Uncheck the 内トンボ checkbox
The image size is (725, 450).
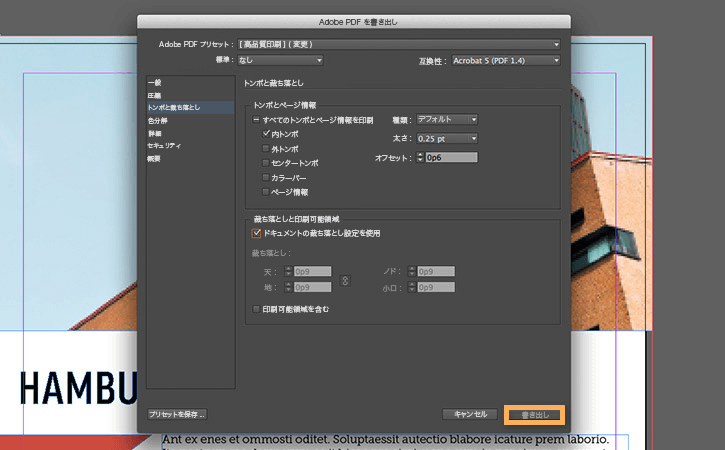pyautogui.click(x=266, y=134)
